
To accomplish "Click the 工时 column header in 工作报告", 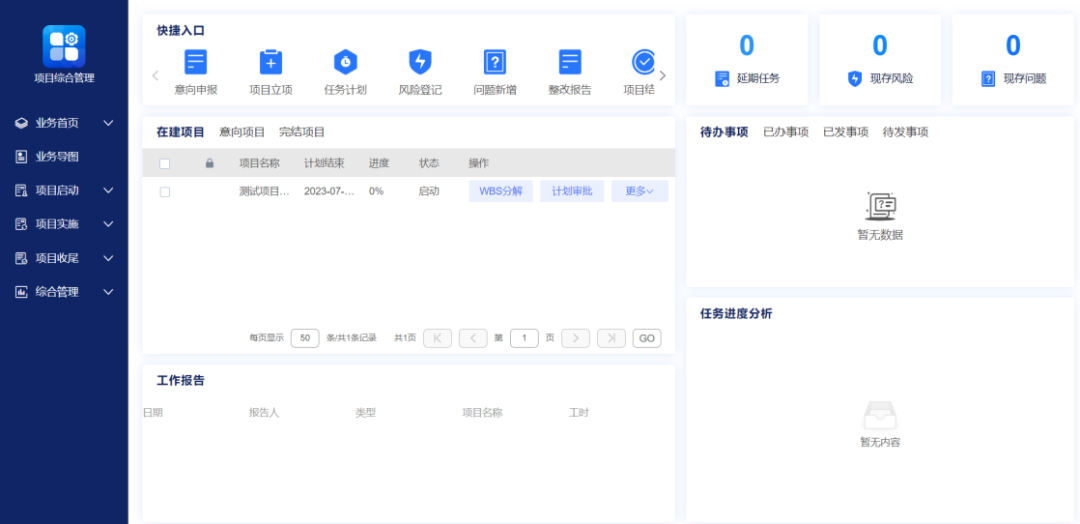I will [x=579, y=413].
